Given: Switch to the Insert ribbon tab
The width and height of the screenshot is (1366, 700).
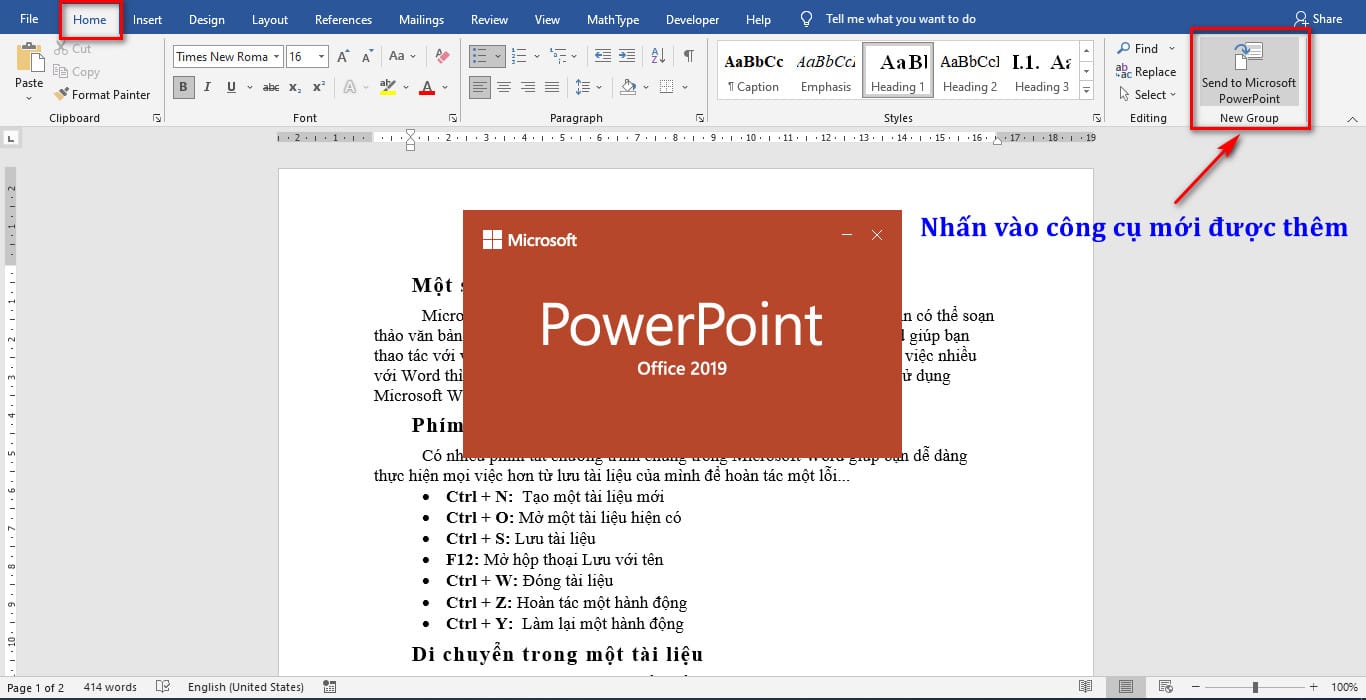Looking at the screenshot, I should point(147,18).
